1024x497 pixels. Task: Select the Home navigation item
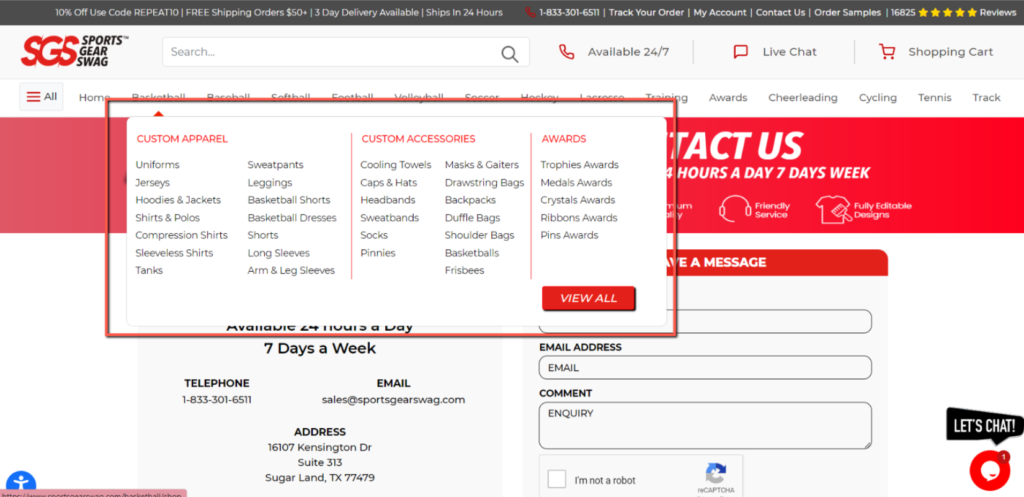(x=94, y=97)
